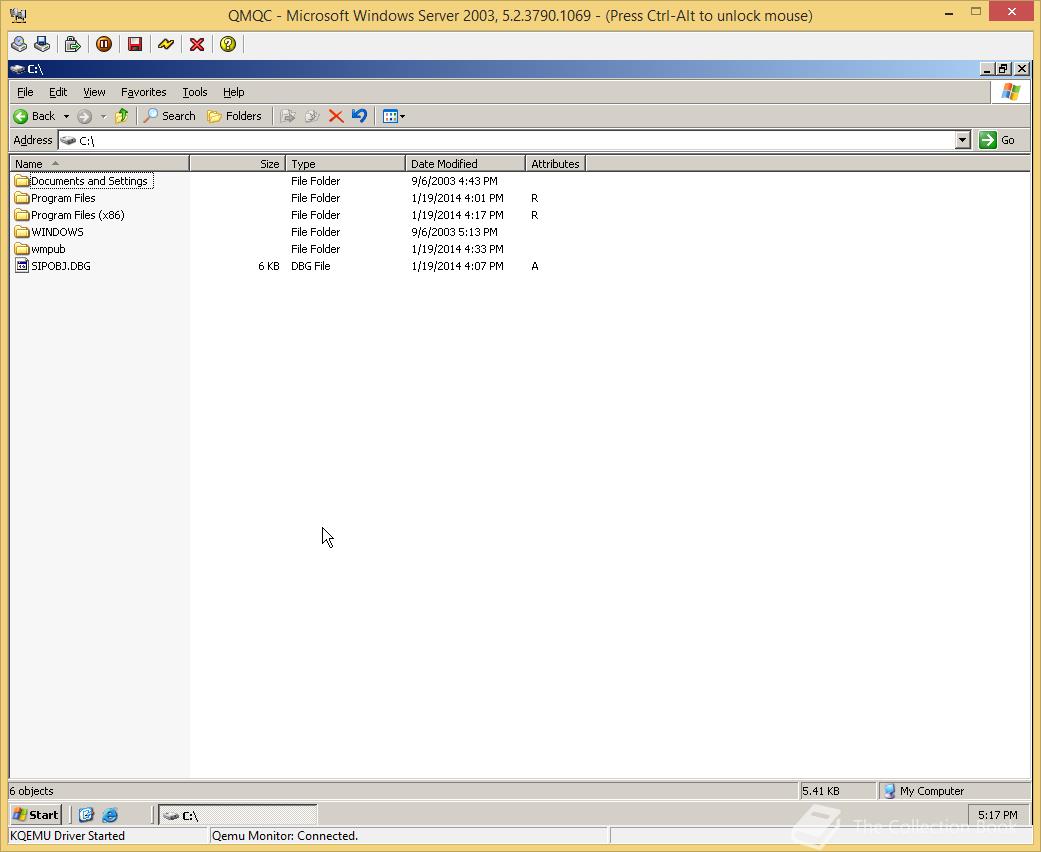Click the 5:17 PM taskbar clock

click(997, 815)
